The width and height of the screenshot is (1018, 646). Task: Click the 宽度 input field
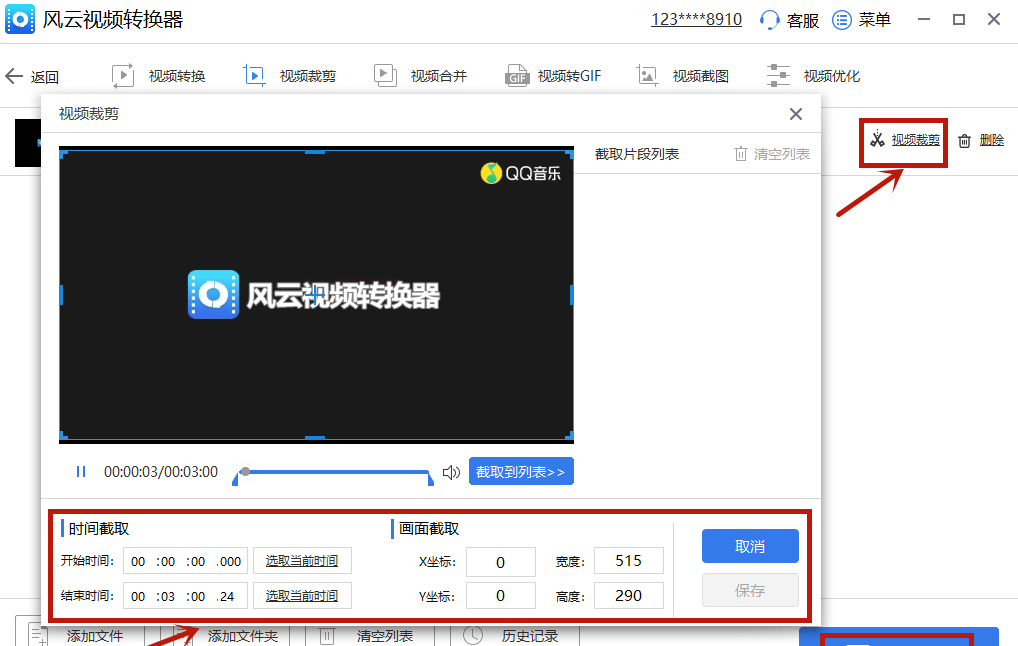(x=628, y=560)
